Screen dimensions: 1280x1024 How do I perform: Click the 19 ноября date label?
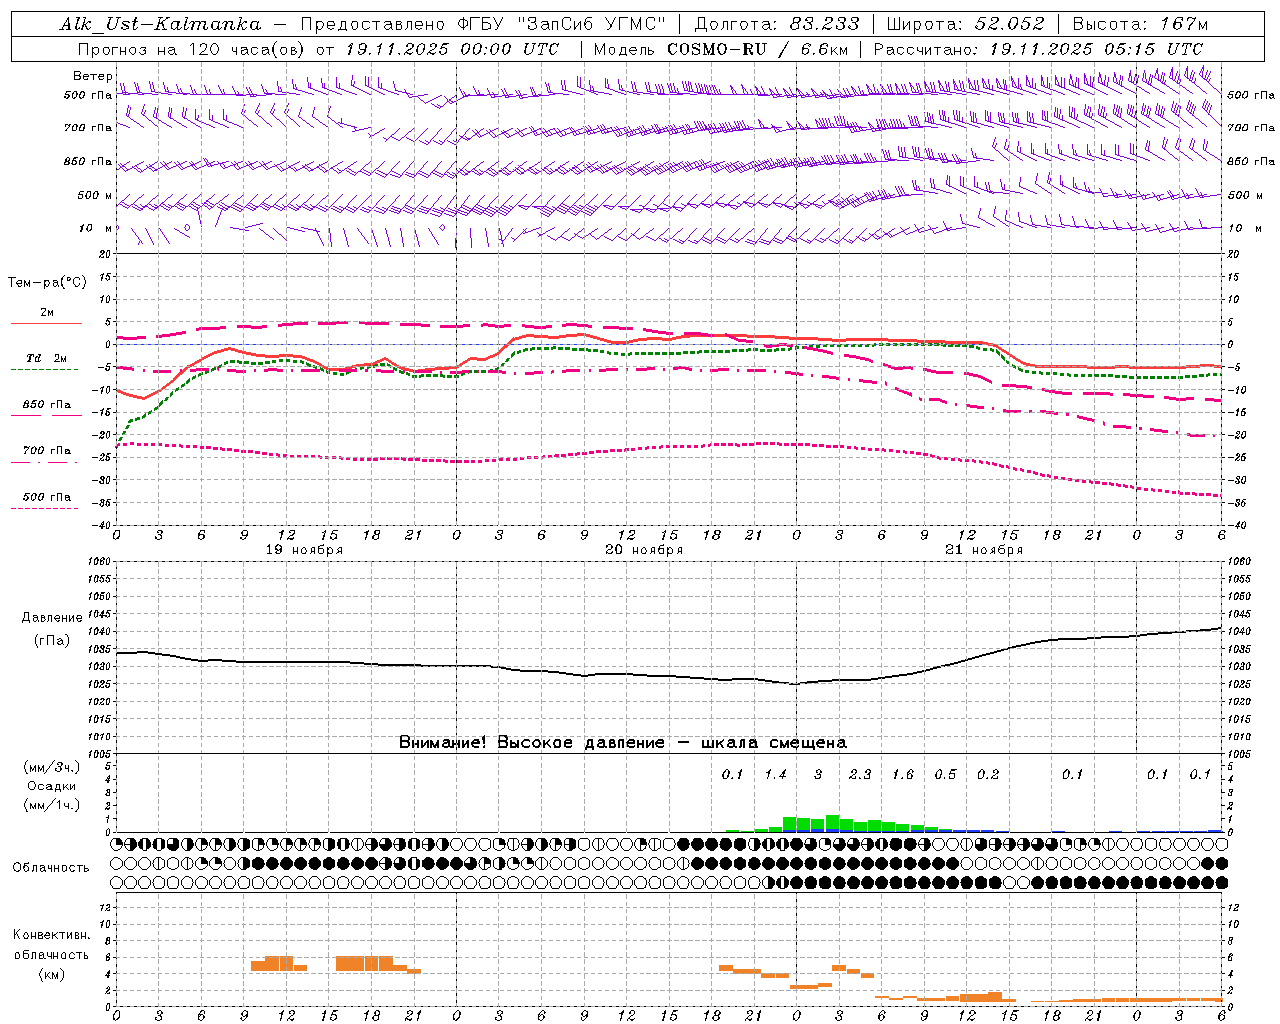click(304, 550)
